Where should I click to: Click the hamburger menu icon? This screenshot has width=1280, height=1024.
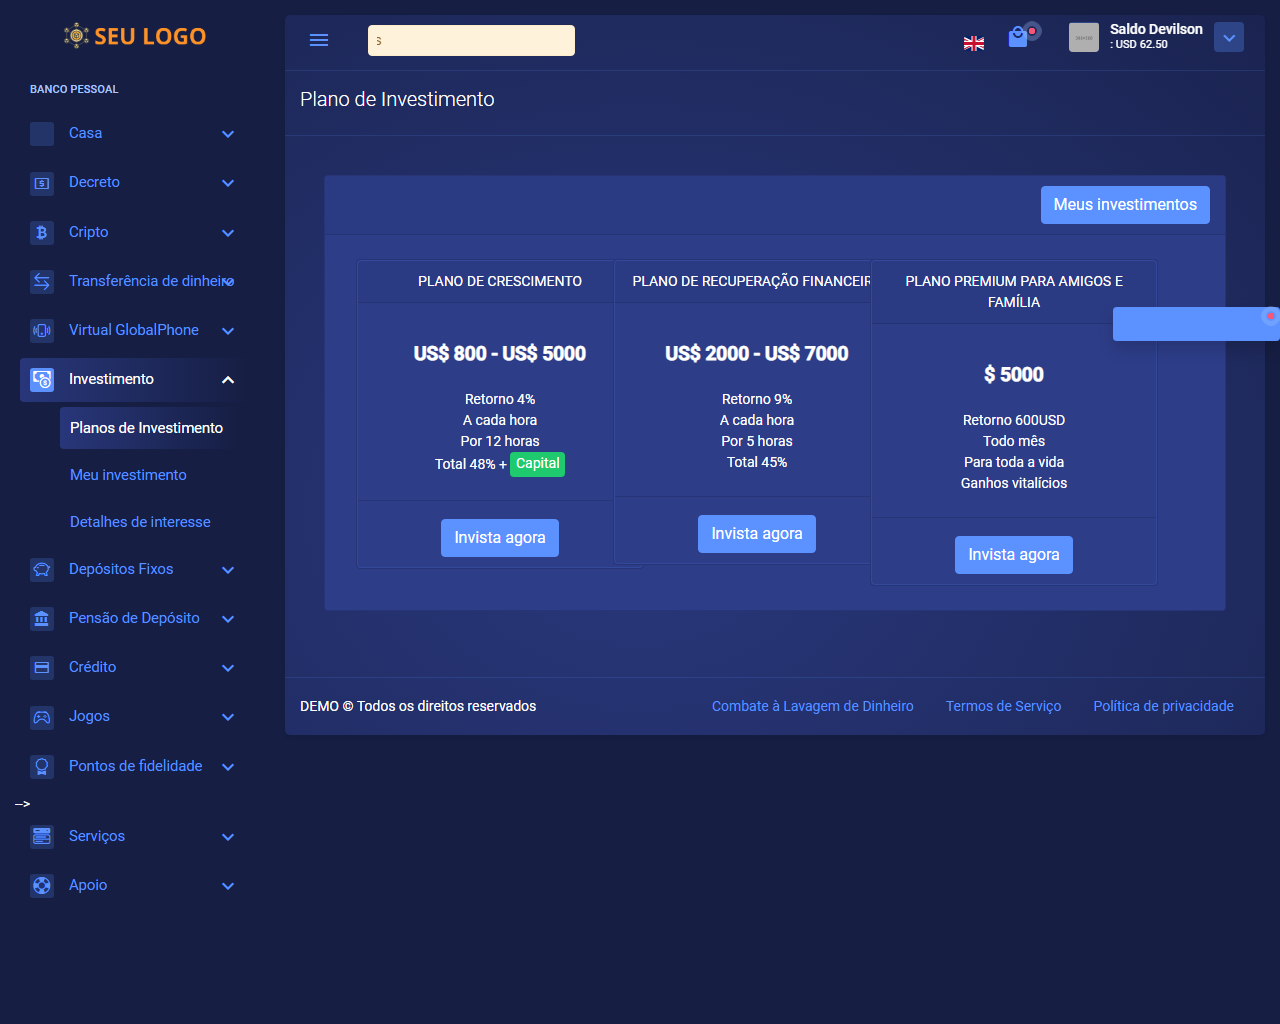click(x=319, y=40)
